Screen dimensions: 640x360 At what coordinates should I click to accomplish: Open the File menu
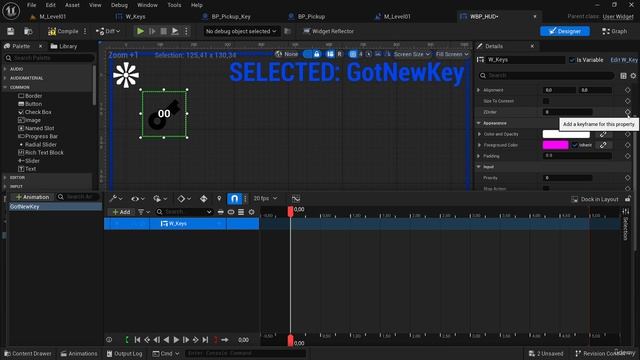31,5
